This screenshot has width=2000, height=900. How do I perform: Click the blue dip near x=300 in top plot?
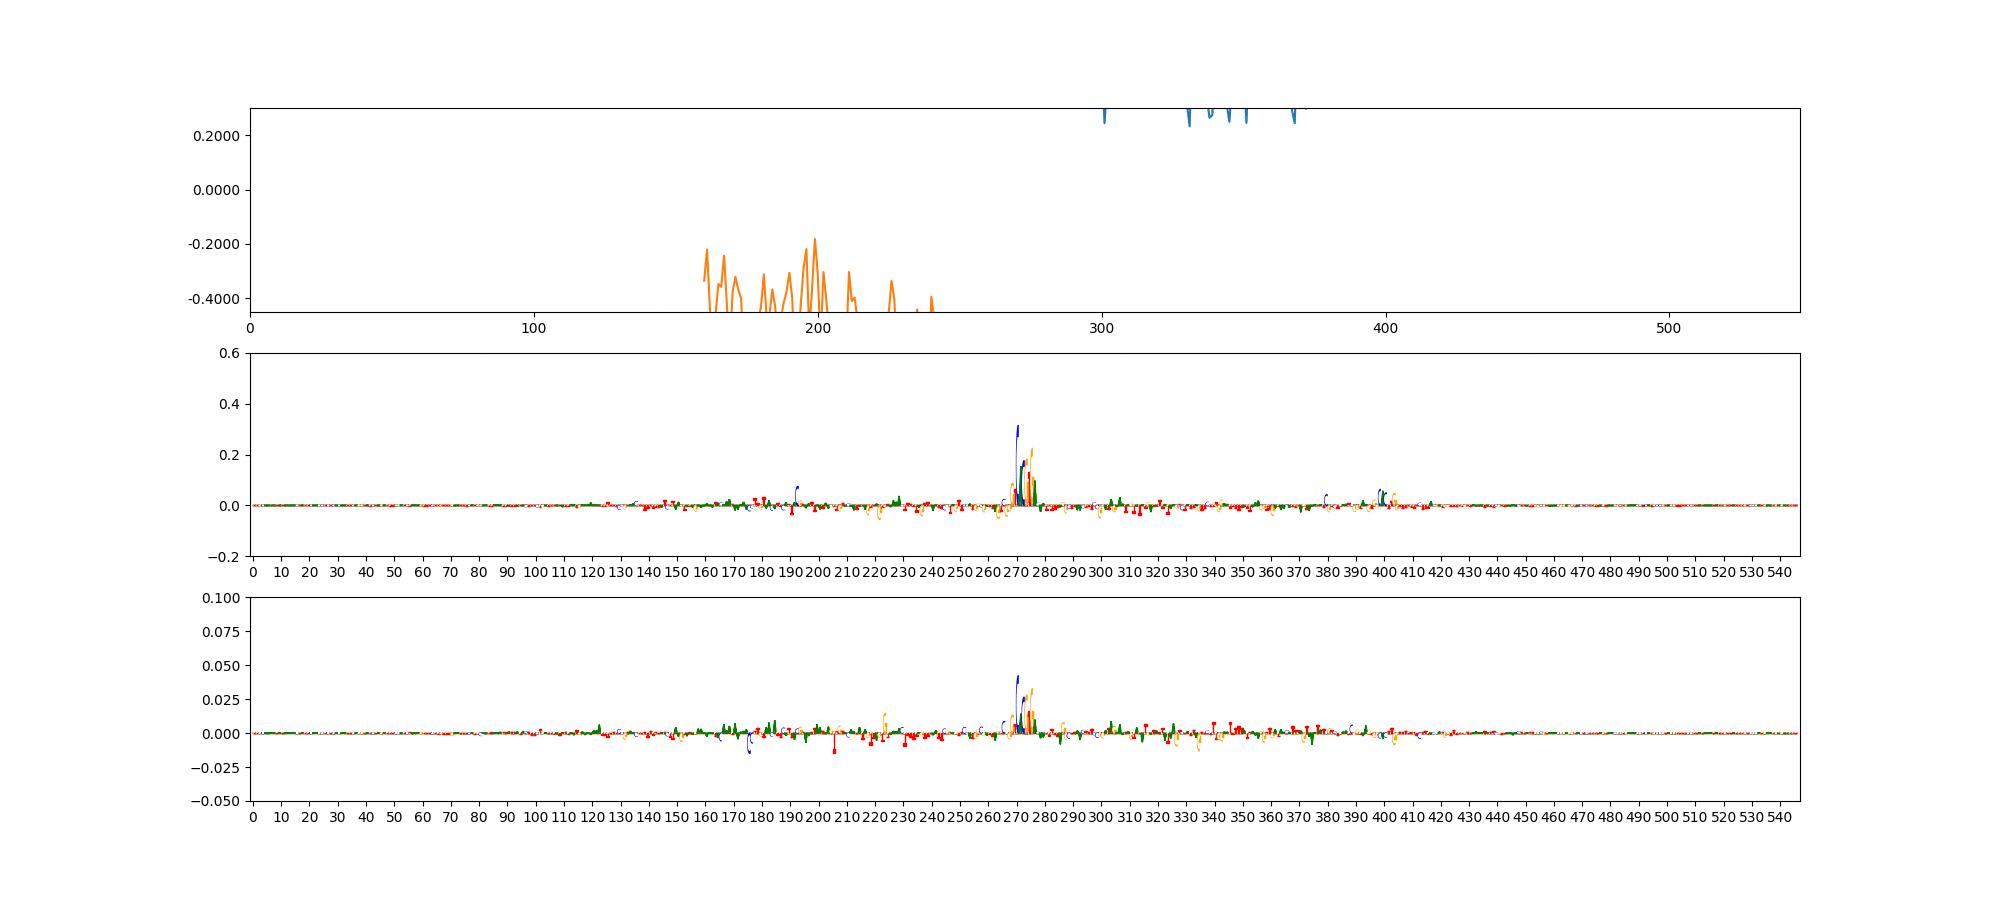1104,122
